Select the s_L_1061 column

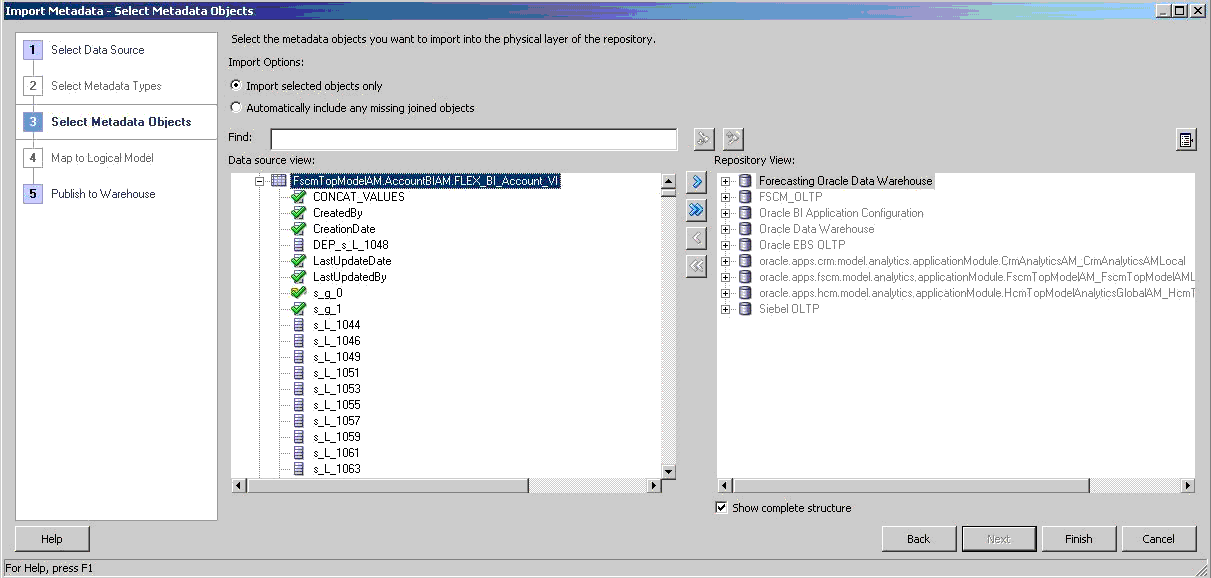click(337, 453)
